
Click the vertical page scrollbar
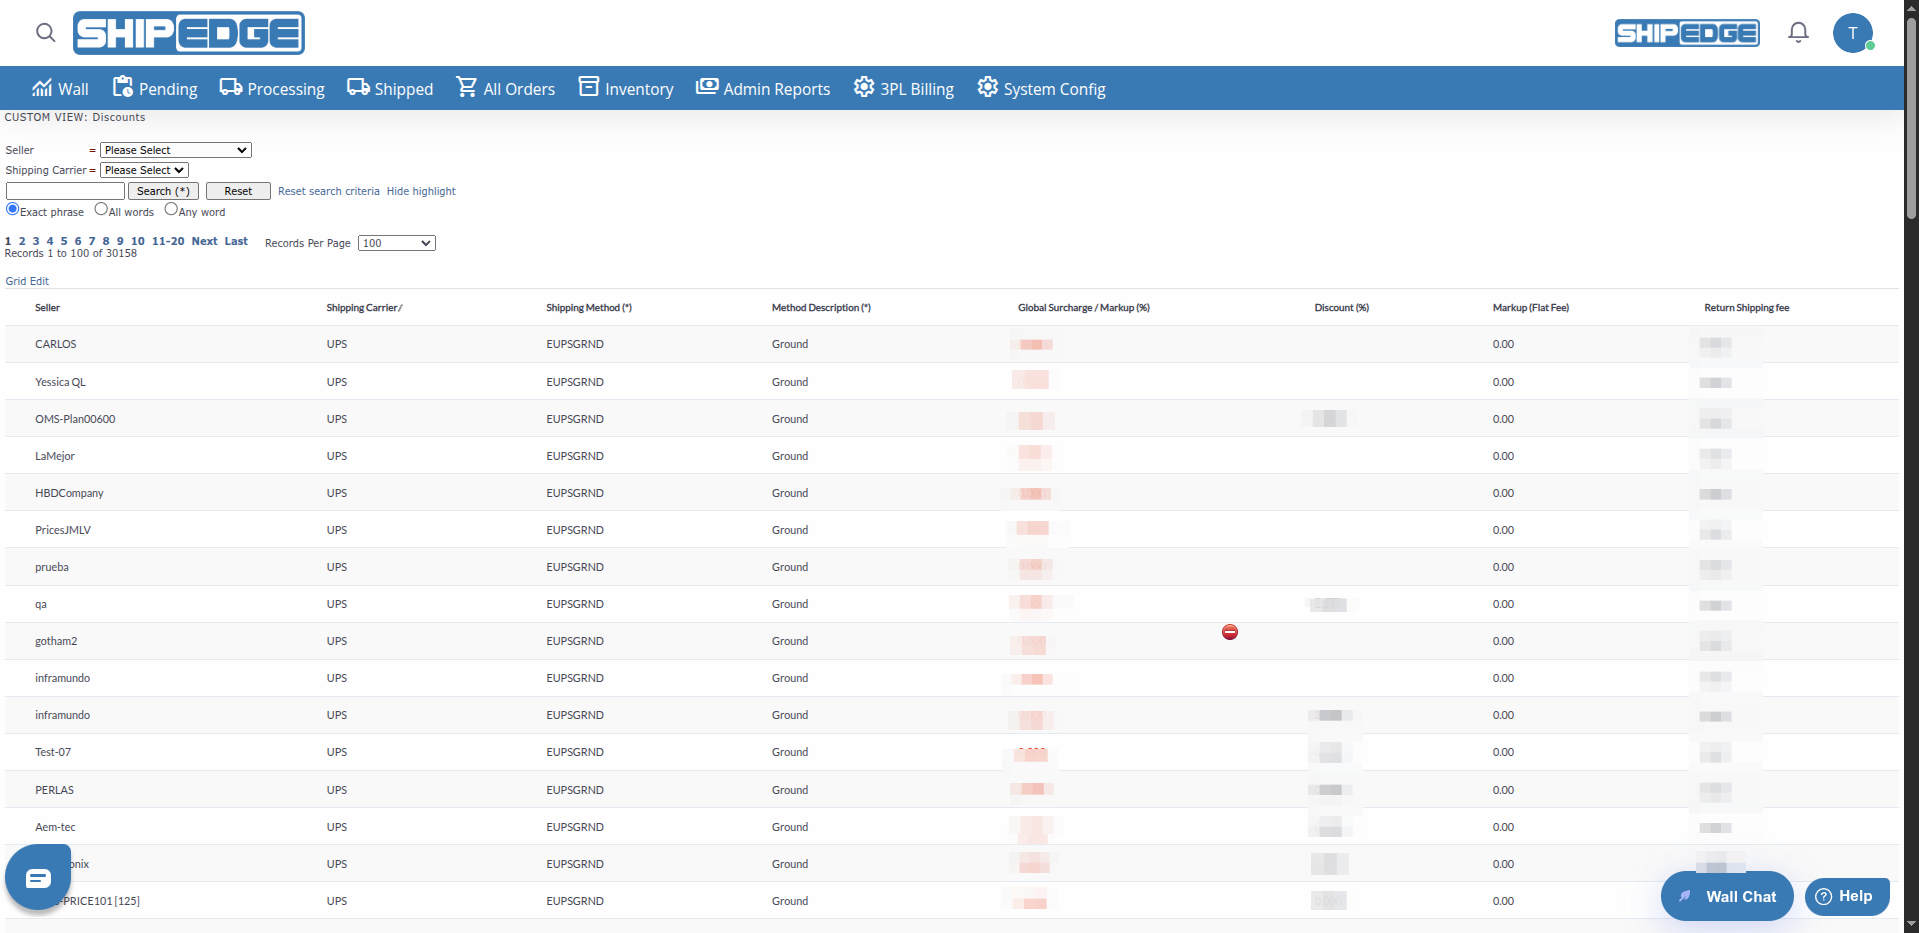[1911, 120]
